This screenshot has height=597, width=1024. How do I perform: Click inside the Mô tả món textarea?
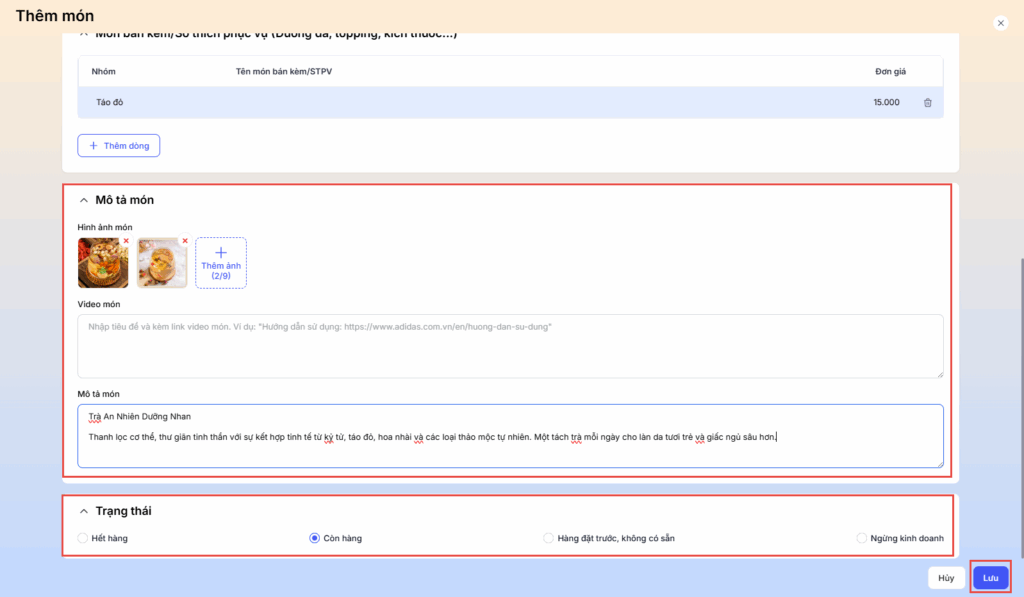[x=510, y=452]
